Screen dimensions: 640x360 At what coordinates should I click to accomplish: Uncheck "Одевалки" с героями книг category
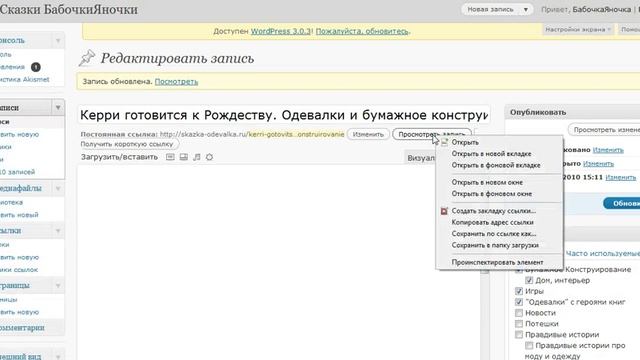(519, 302)
